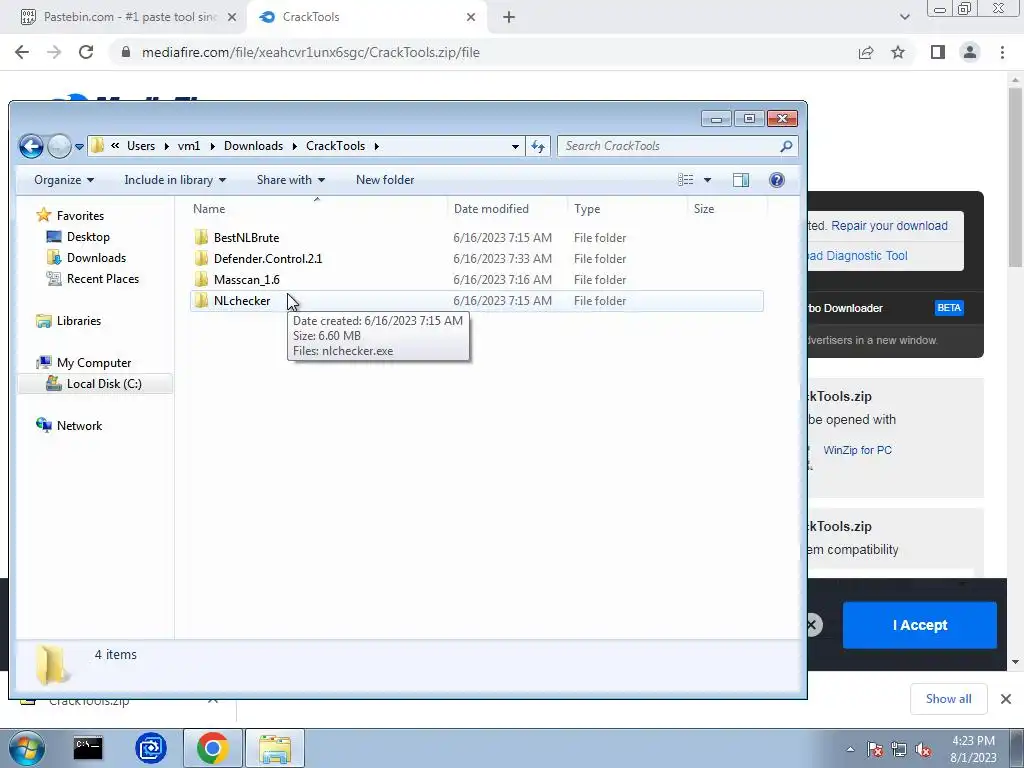Click the New folder button
The height and width of the screenshot is (768, 1024).
(385, 180)
